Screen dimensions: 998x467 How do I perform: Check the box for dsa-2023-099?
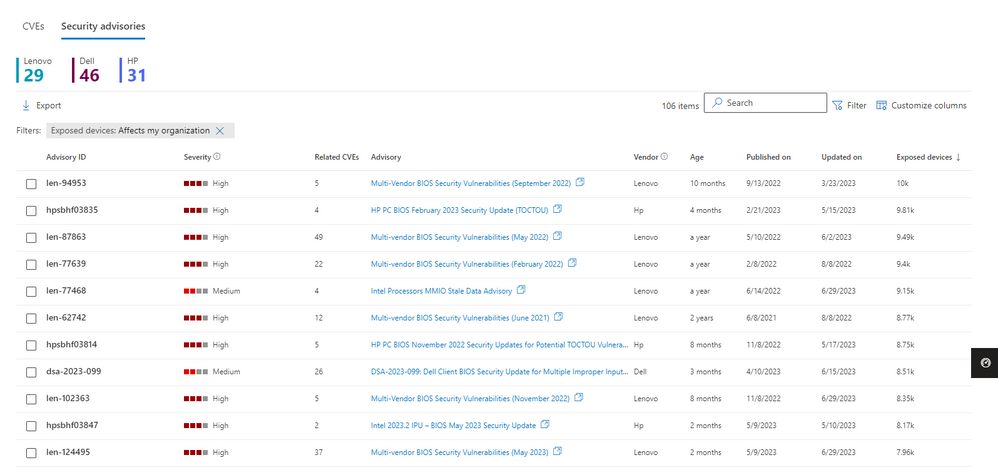31,372
